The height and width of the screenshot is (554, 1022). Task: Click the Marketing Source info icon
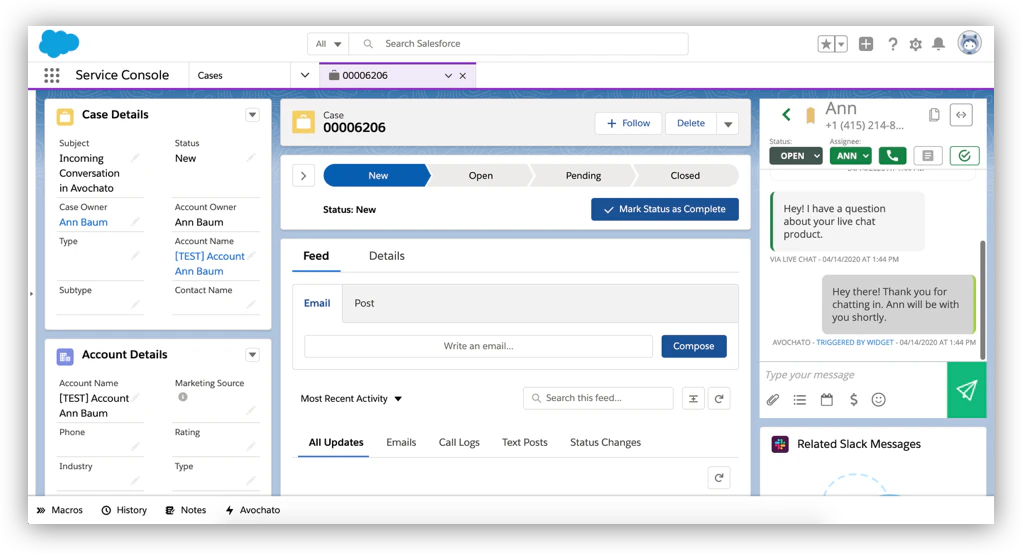[x=183, y=397]
